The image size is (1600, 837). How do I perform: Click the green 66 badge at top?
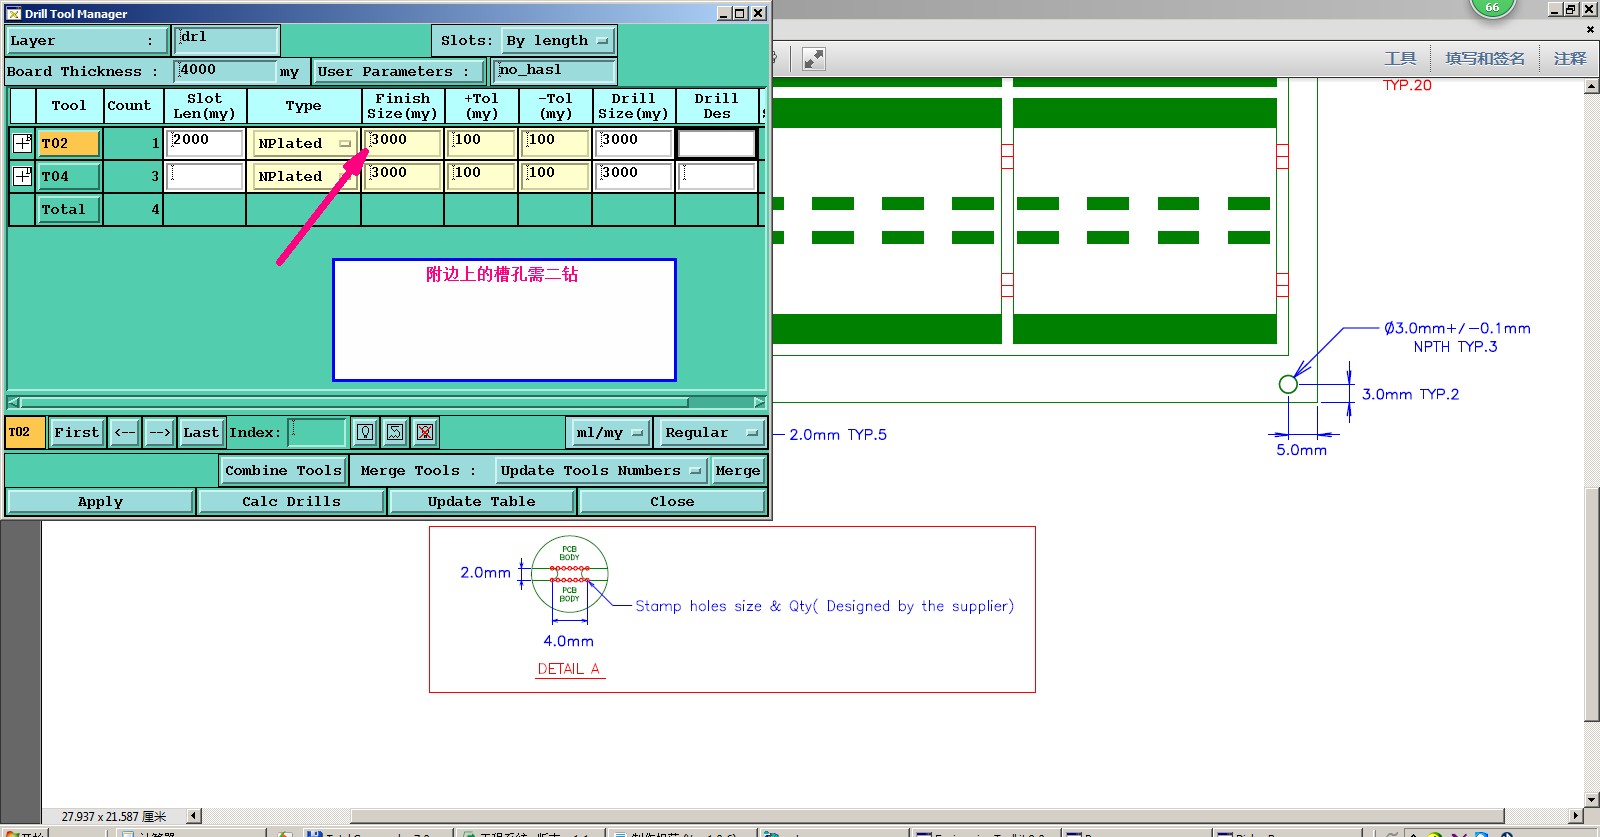tap(1492, 7)
